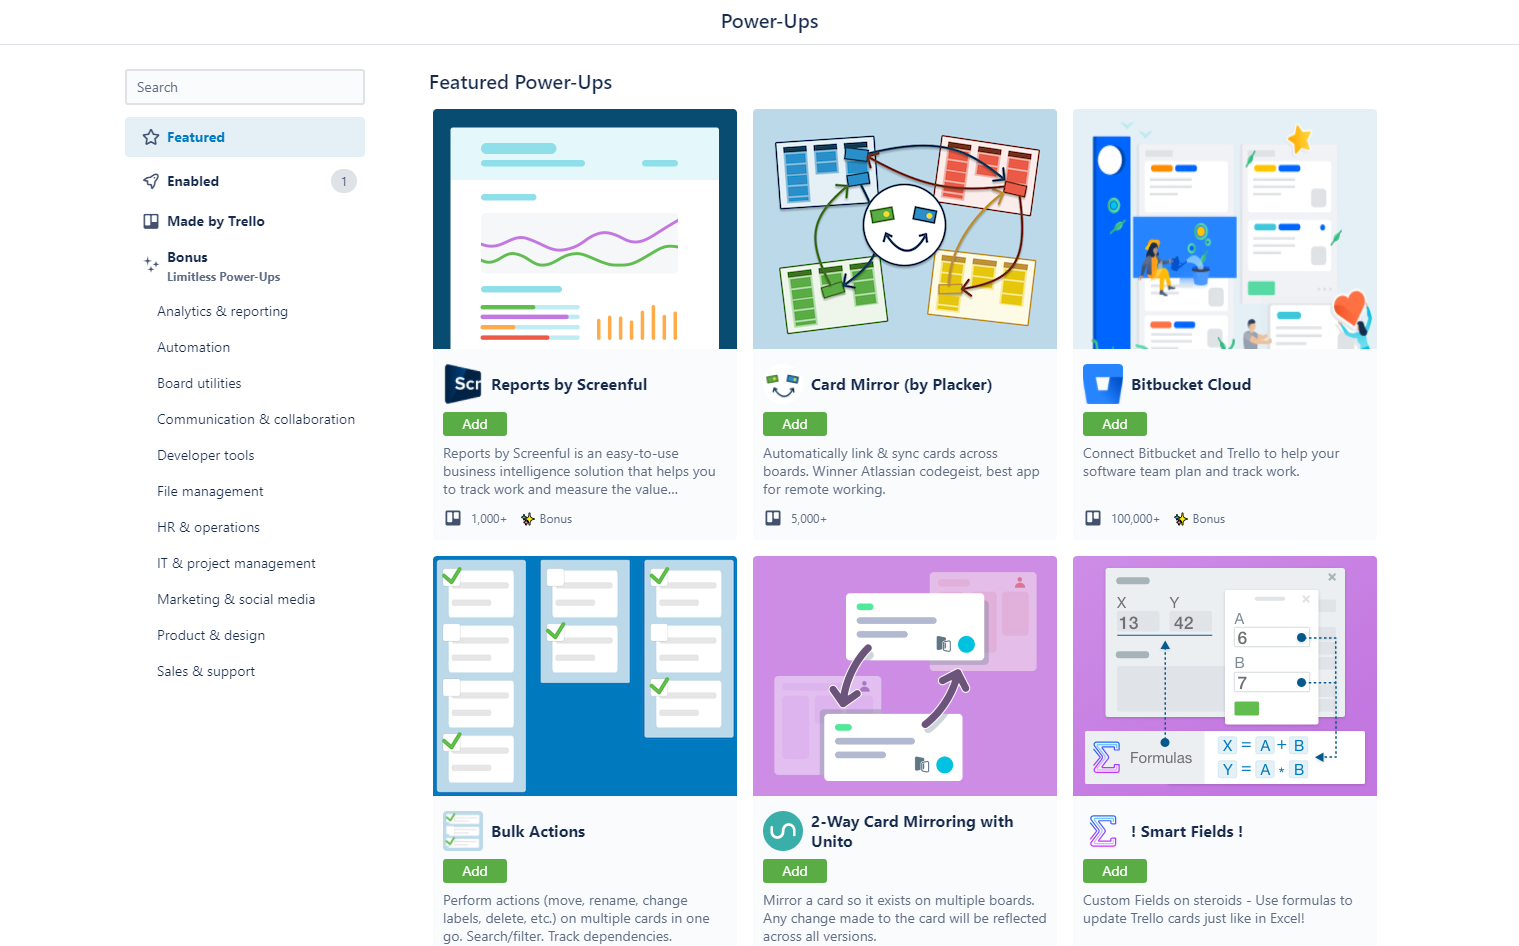Click the 1,000+ usage count
1519x946 pixels.
[489, 519]
